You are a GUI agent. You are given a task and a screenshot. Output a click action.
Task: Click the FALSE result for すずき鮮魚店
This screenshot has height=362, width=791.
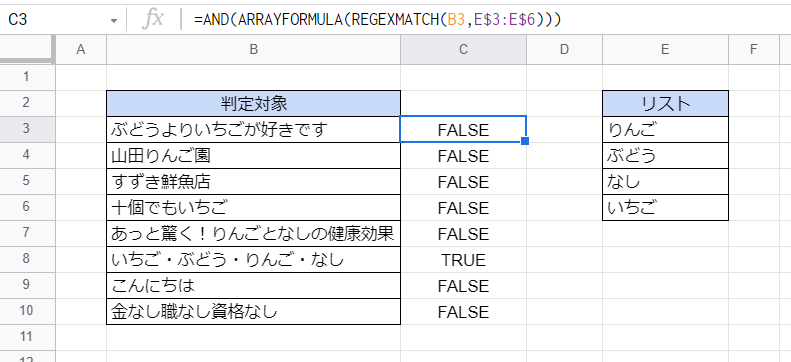click(x=464, y=182)
